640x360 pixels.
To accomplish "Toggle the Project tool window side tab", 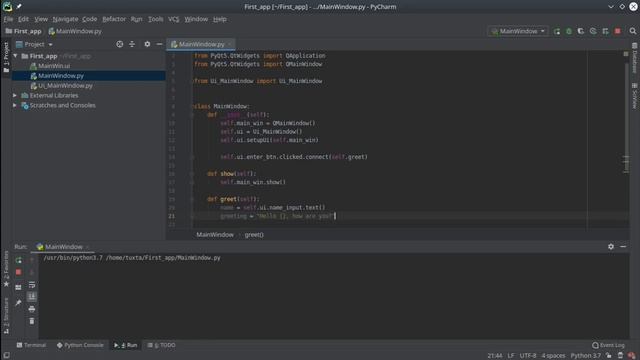I will [x=6, y=58].
